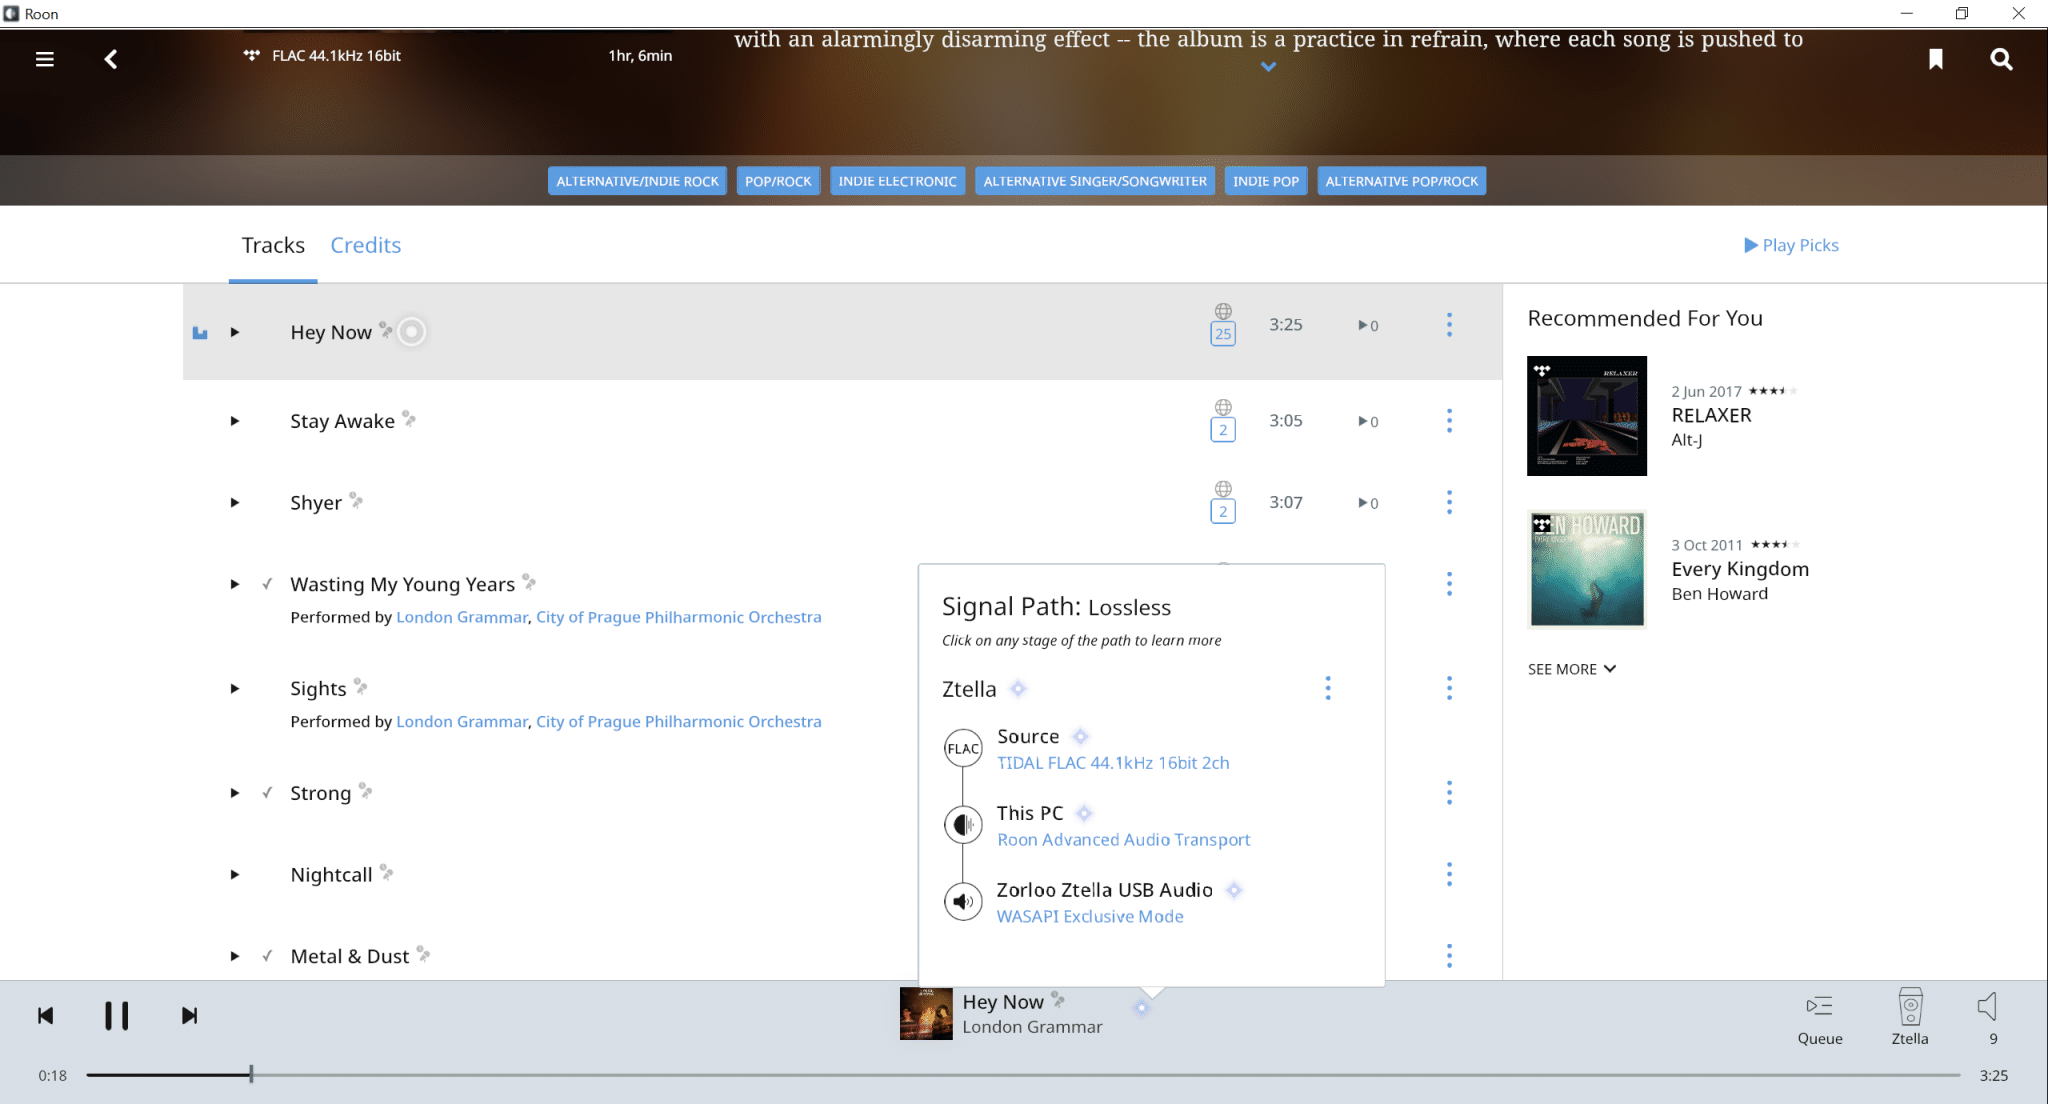2048x1104 pixels.
Task: Click versions badge 25 for Hey Now
Action: tap(1222, 334)
